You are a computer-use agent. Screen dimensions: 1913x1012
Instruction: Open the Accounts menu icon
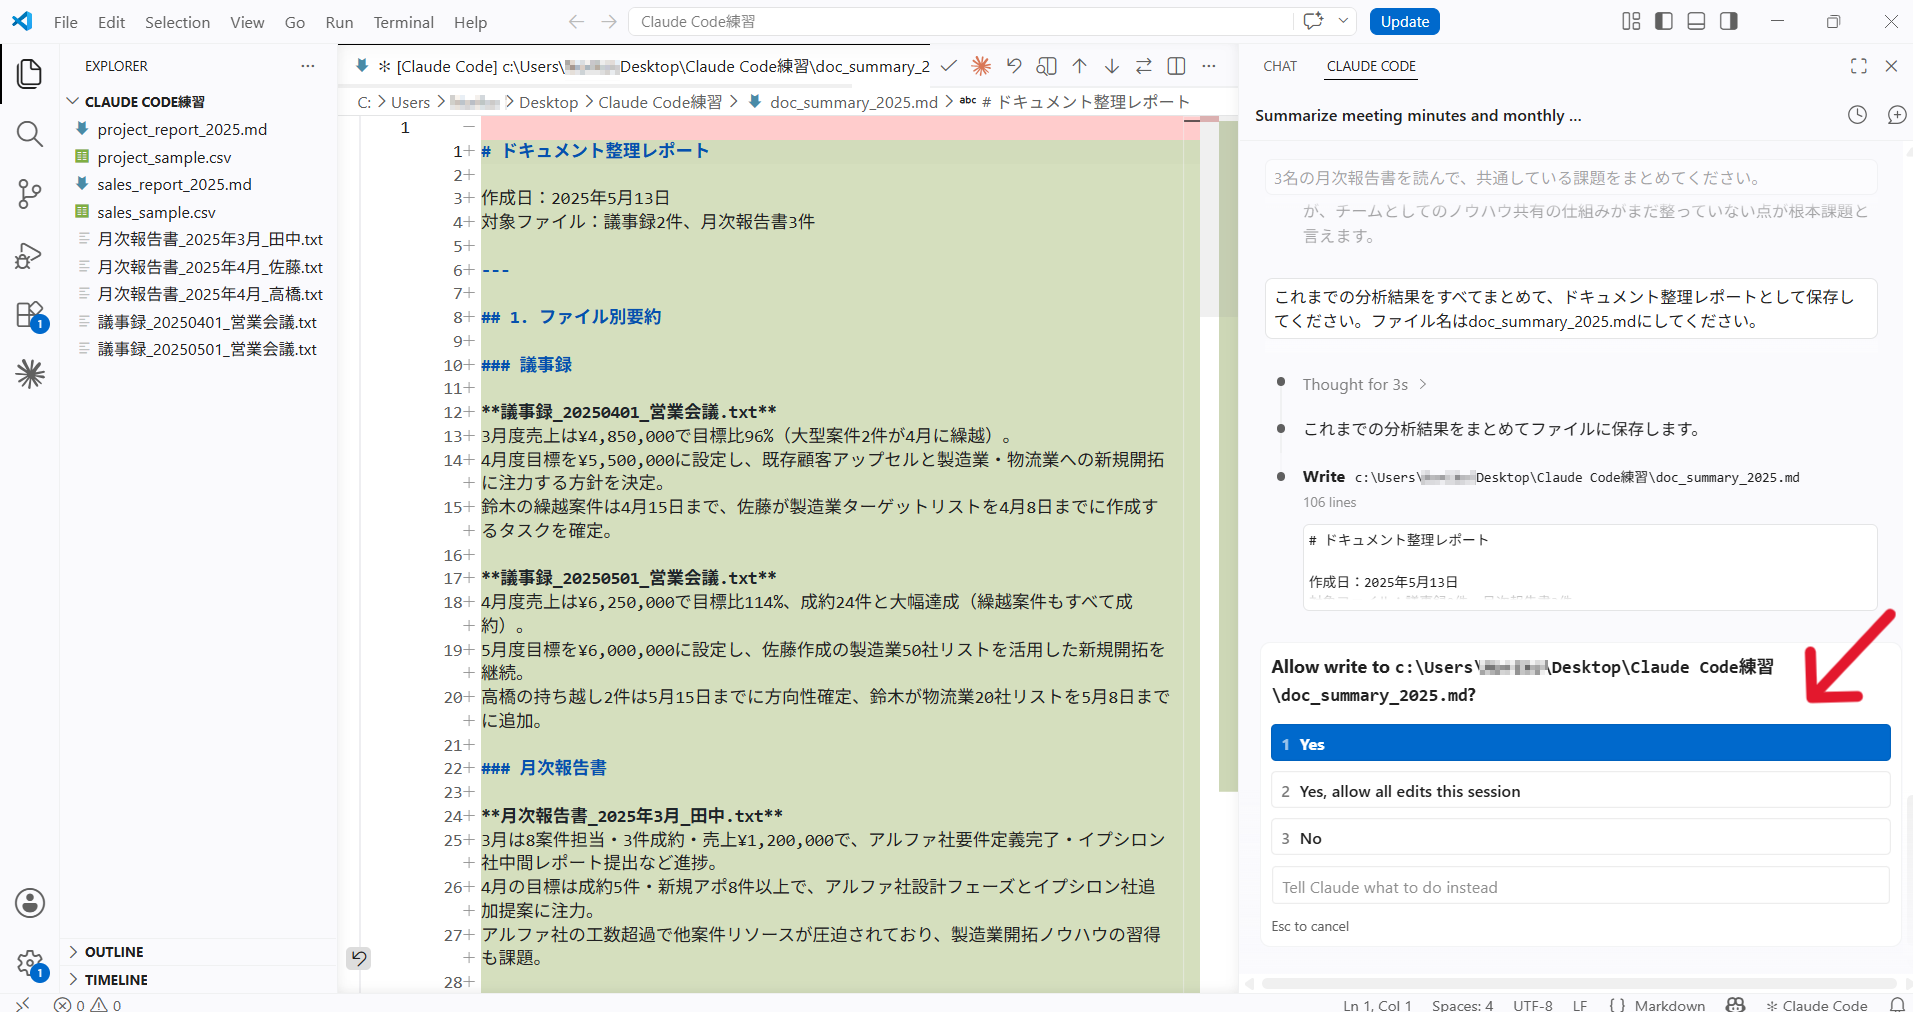[30, 903]
